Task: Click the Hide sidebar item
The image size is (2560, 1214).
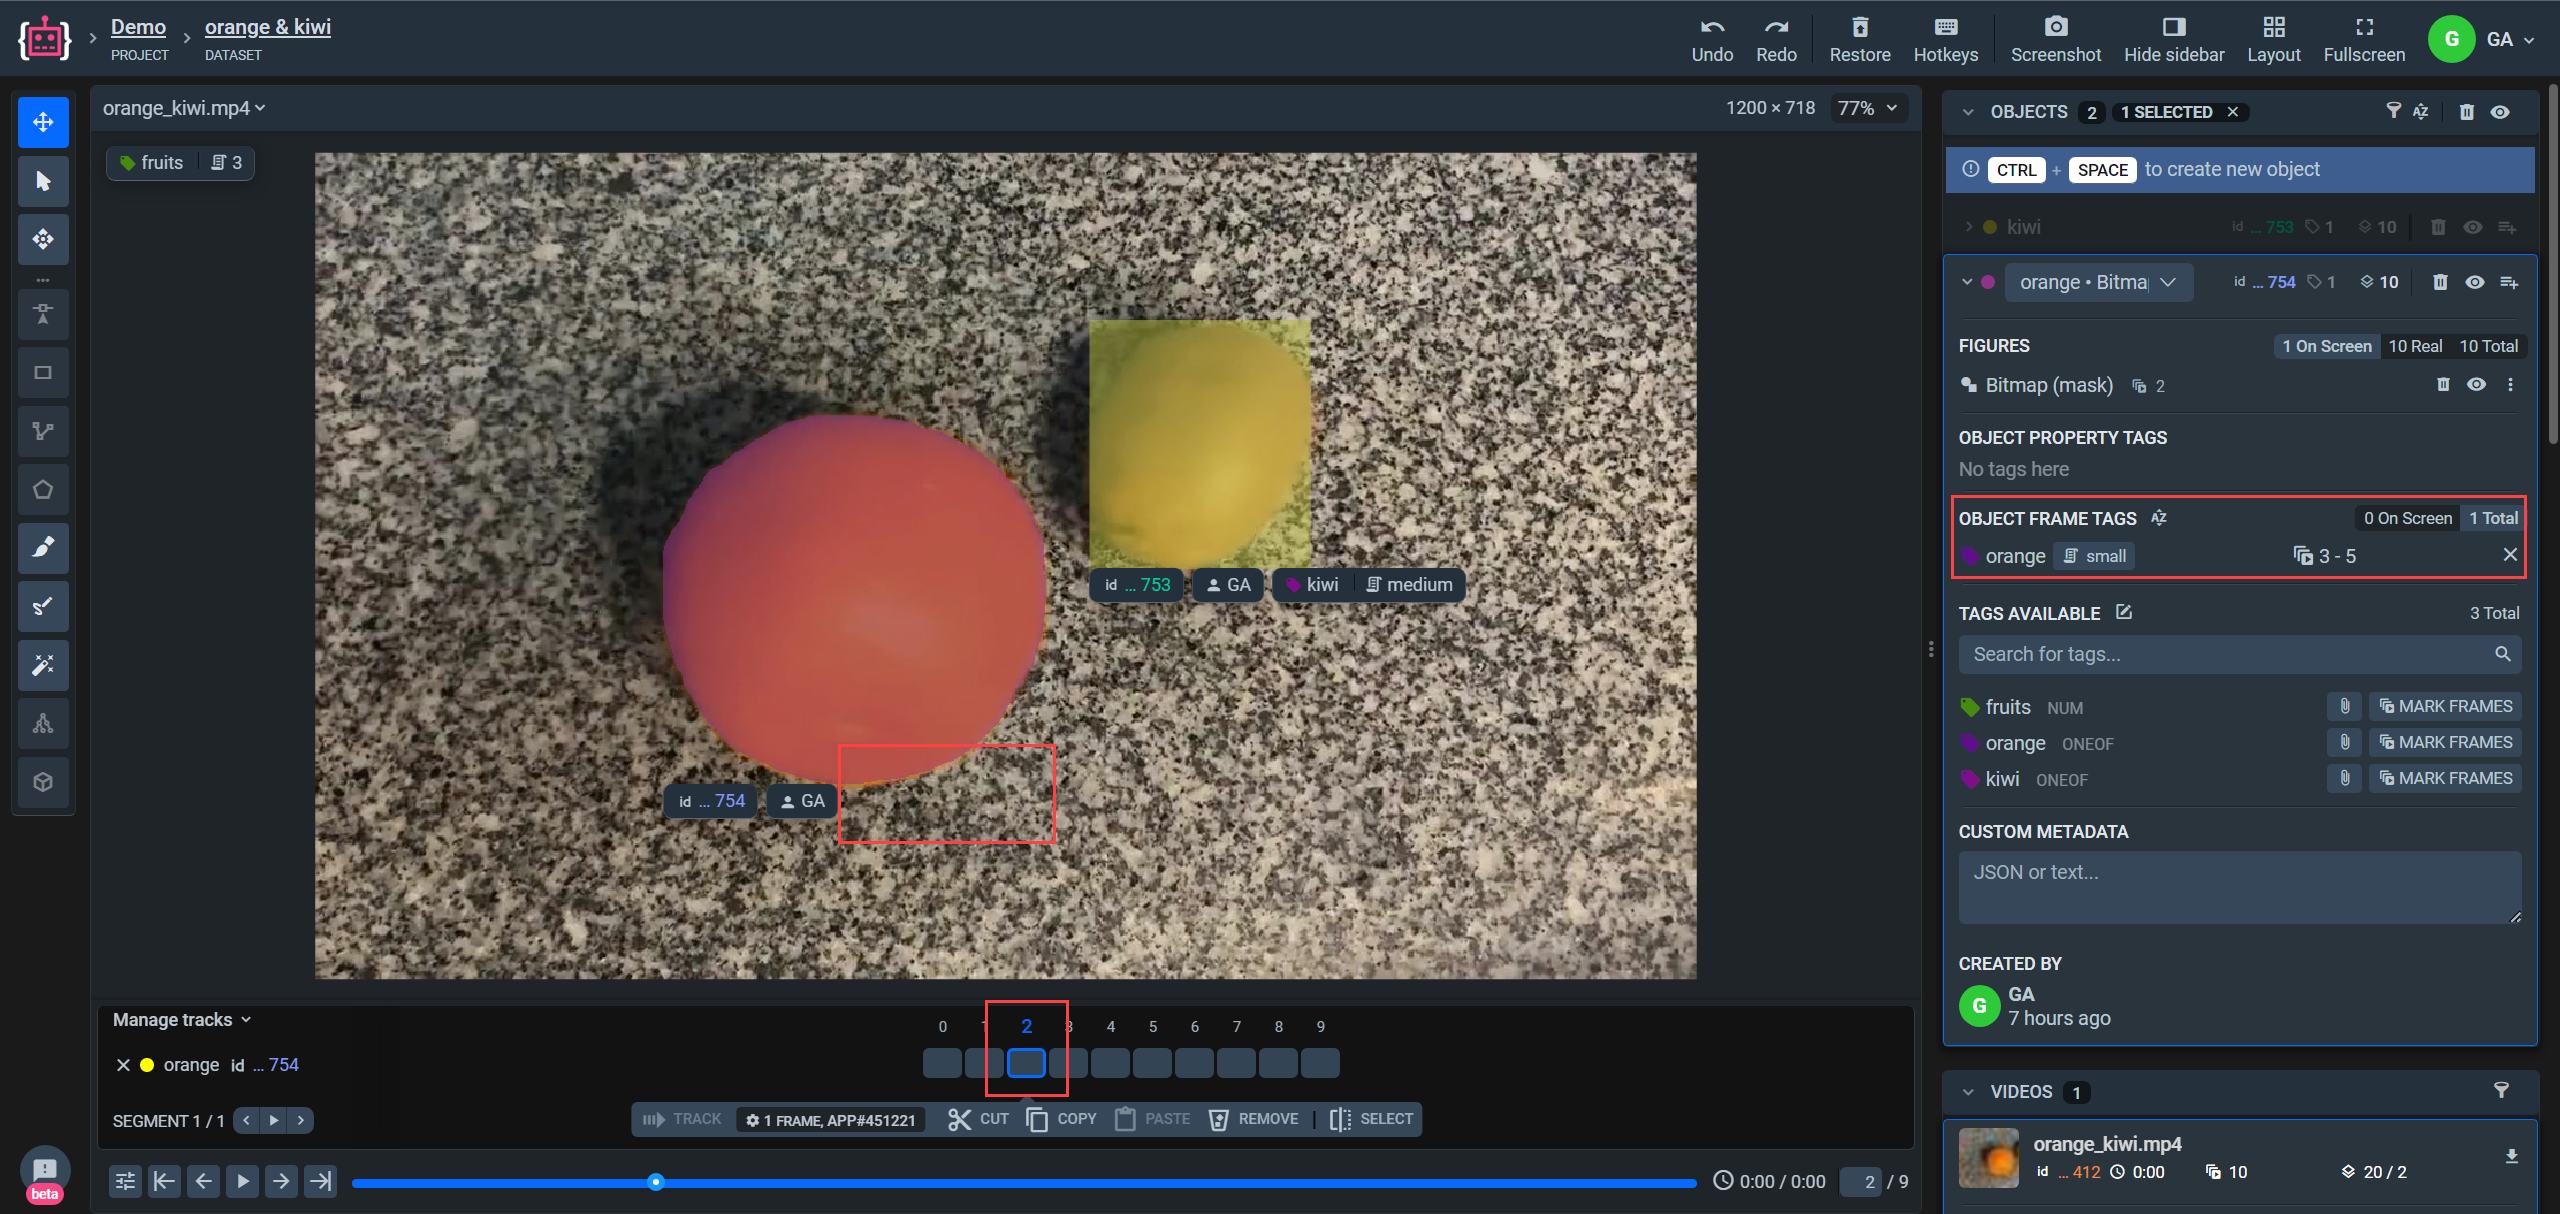Action: [x=2174, y=39]
